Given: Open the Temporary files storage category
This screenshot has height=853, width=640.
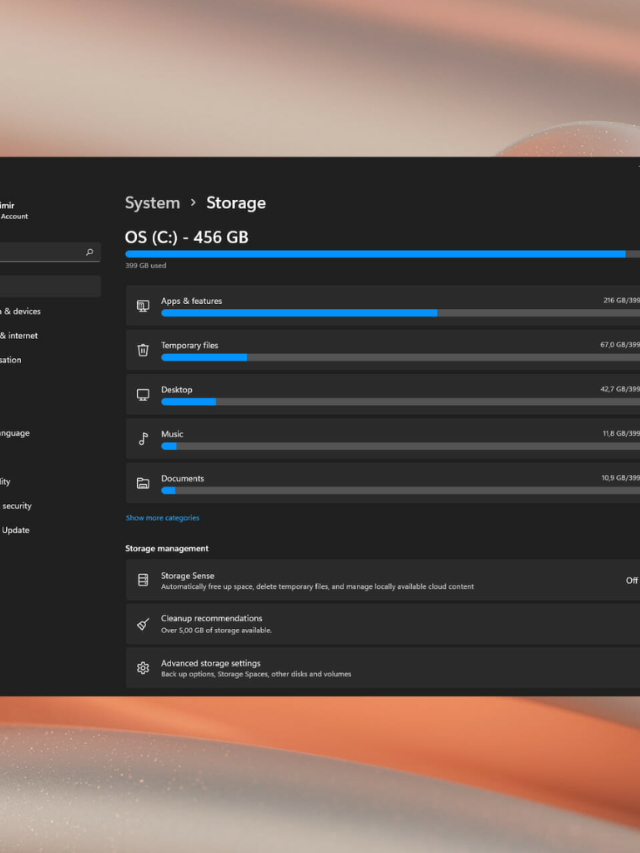Looking at the screenshot, I should coord(383,350).
